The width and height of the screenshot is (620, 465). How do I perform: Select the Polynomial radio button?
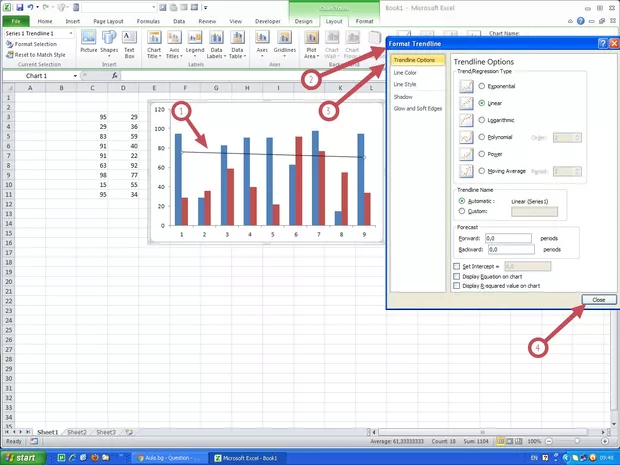tap(482, 137)
